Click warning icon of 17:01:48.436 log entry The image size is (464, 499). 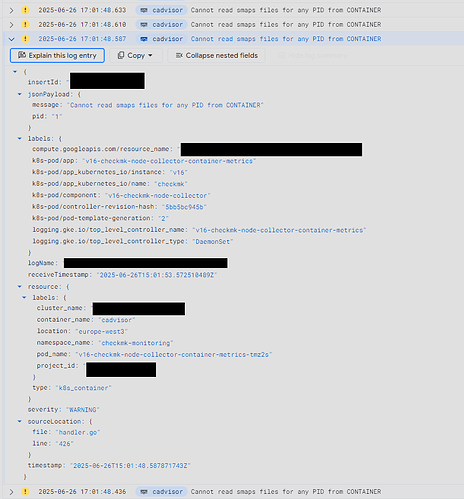(x=25, y=492)
